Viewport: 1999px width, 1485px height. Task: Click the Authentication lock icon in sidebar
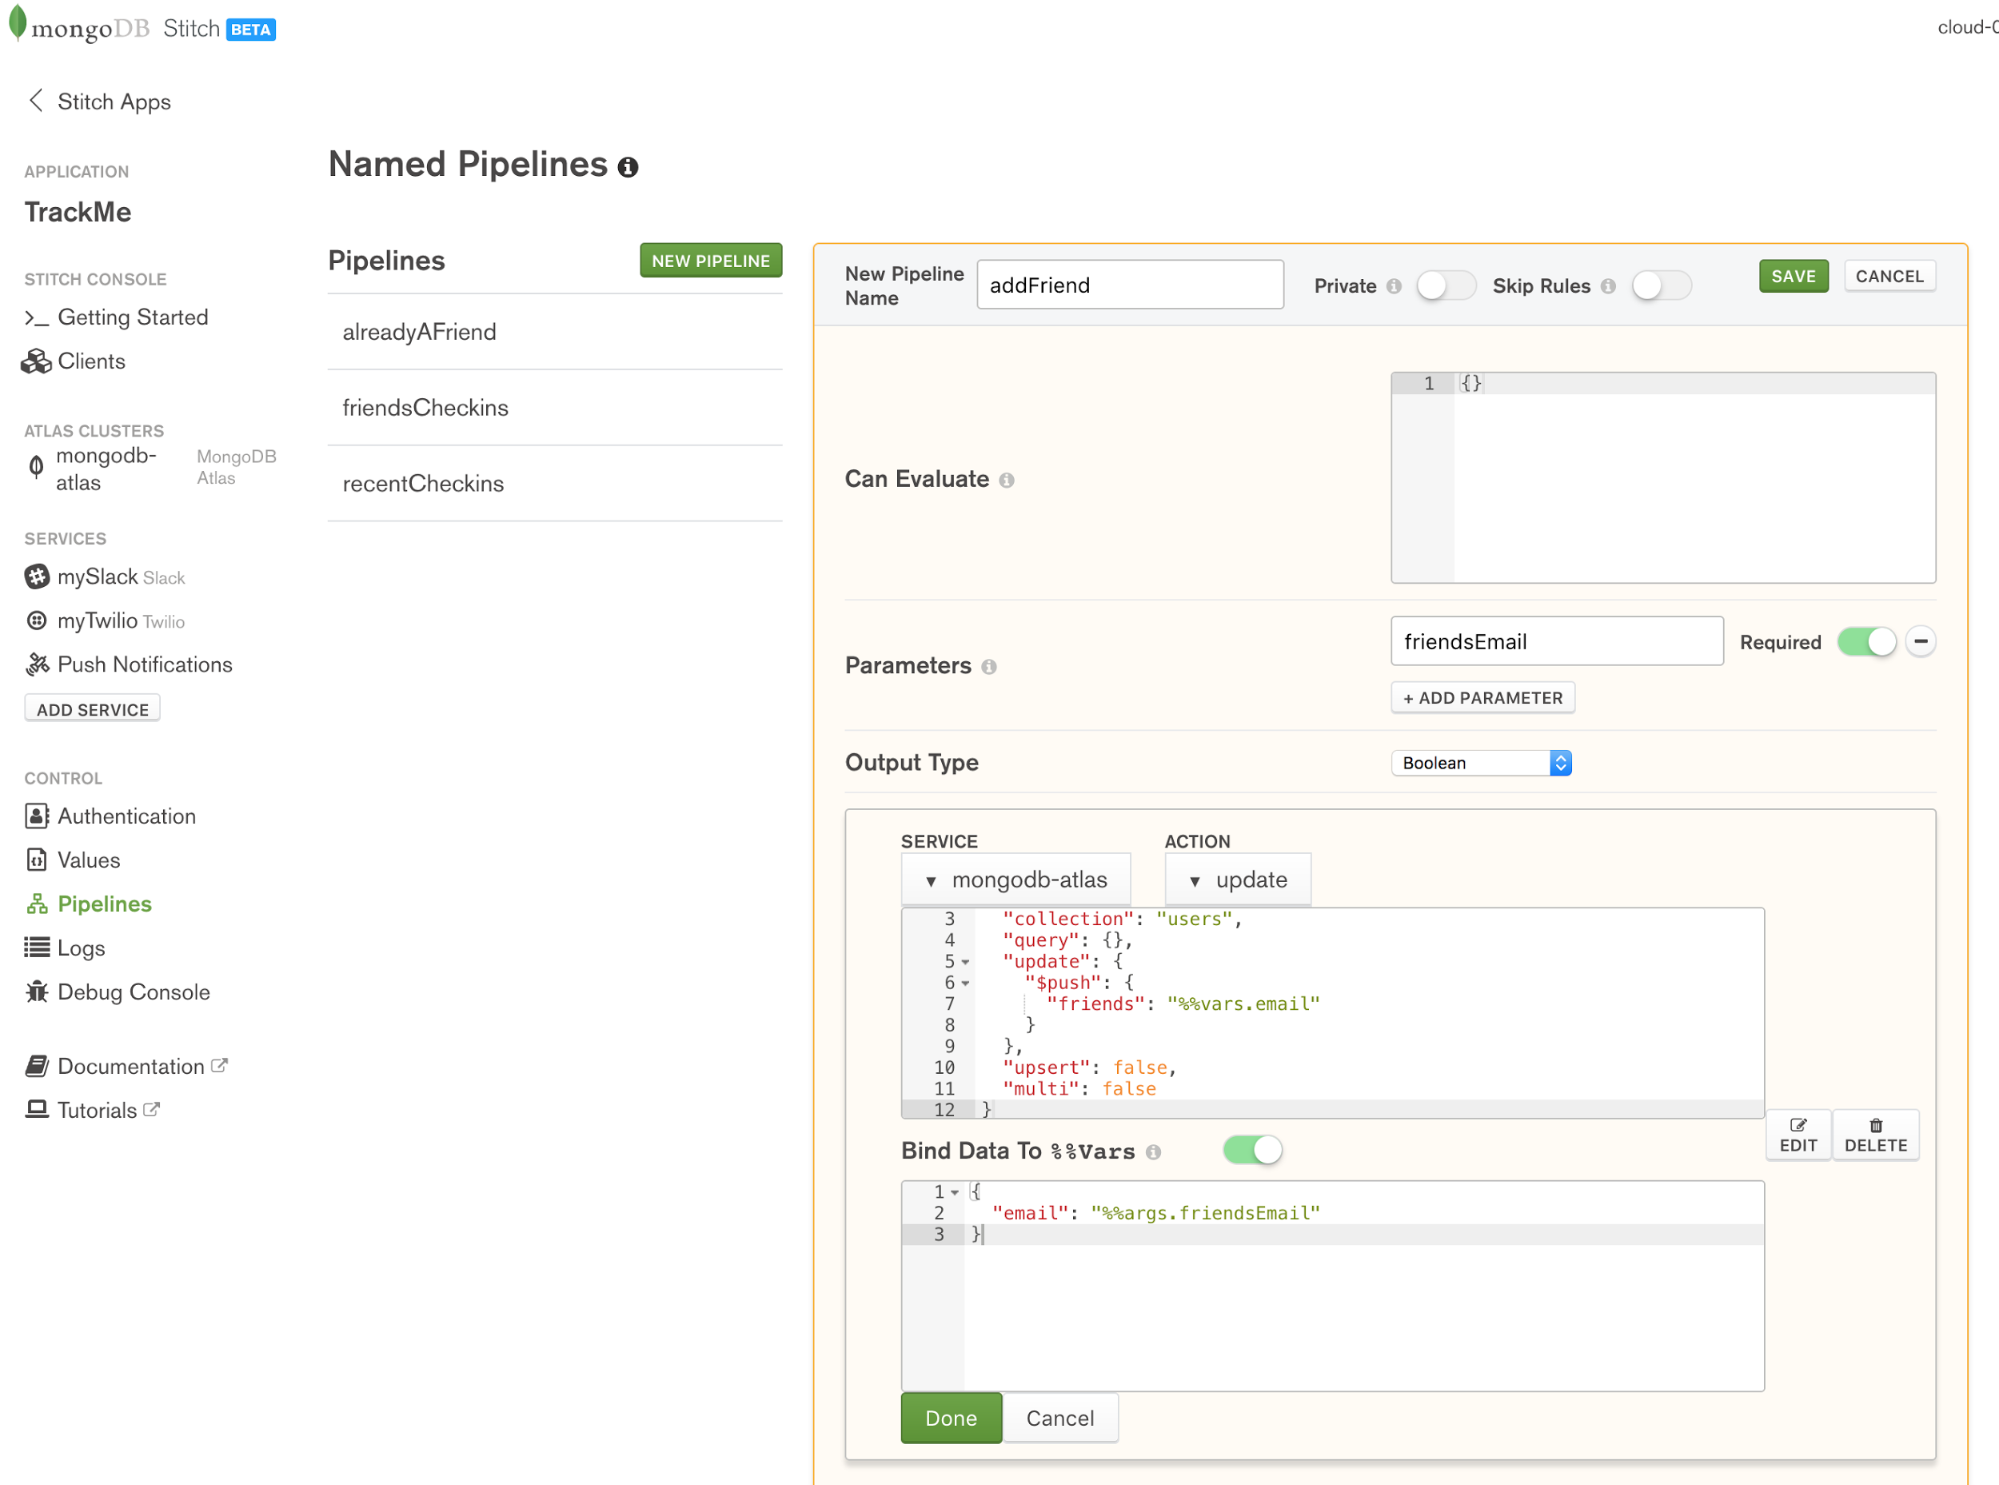tap(37, 816)
